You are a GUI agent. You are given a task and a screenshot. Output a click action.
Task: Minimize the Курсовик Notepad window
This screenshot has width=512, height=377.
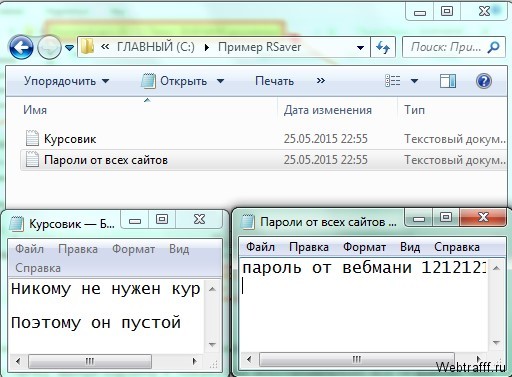coord(135,220)
